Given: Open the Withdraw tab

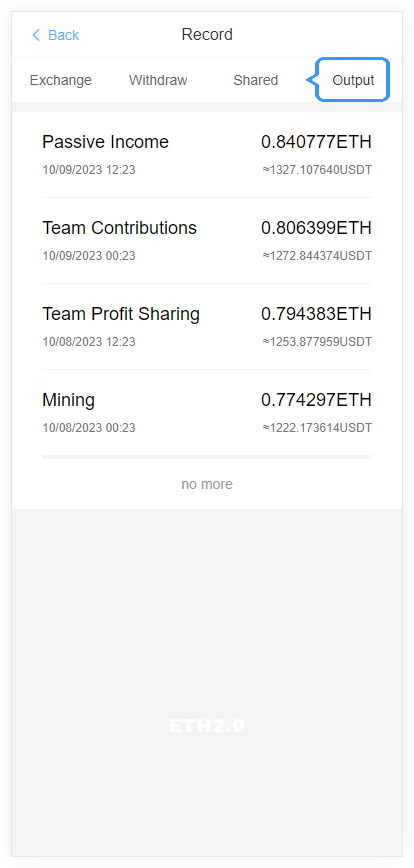Looking at the screenshot, I should (x=158, y=80).
